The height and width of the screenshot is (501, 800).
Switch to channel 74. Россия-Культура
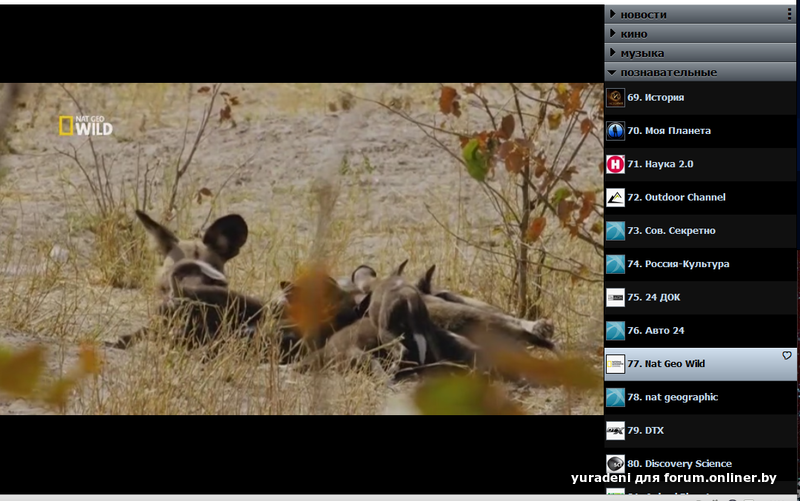click(x=700, y=264)
